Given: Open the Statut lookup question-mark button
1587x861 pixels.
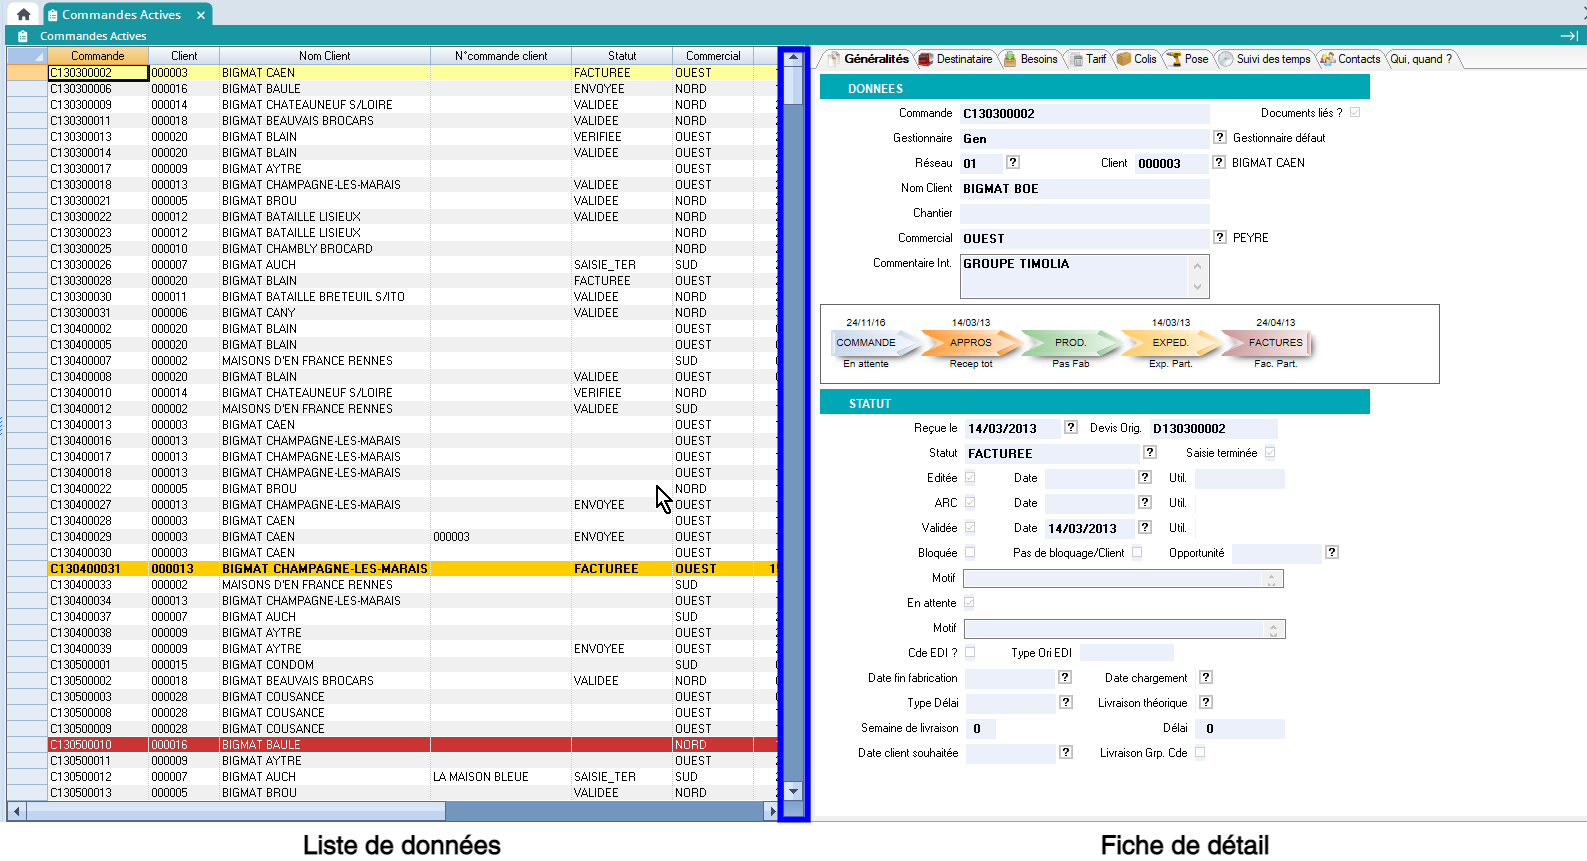Looking at the screenshot, I should 1150,453.
